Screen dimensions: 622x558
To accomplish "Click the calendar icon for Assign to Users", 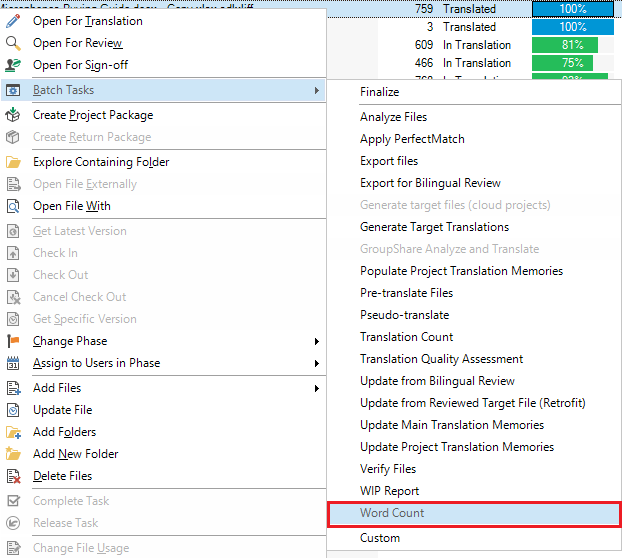I will click(13, 363).
